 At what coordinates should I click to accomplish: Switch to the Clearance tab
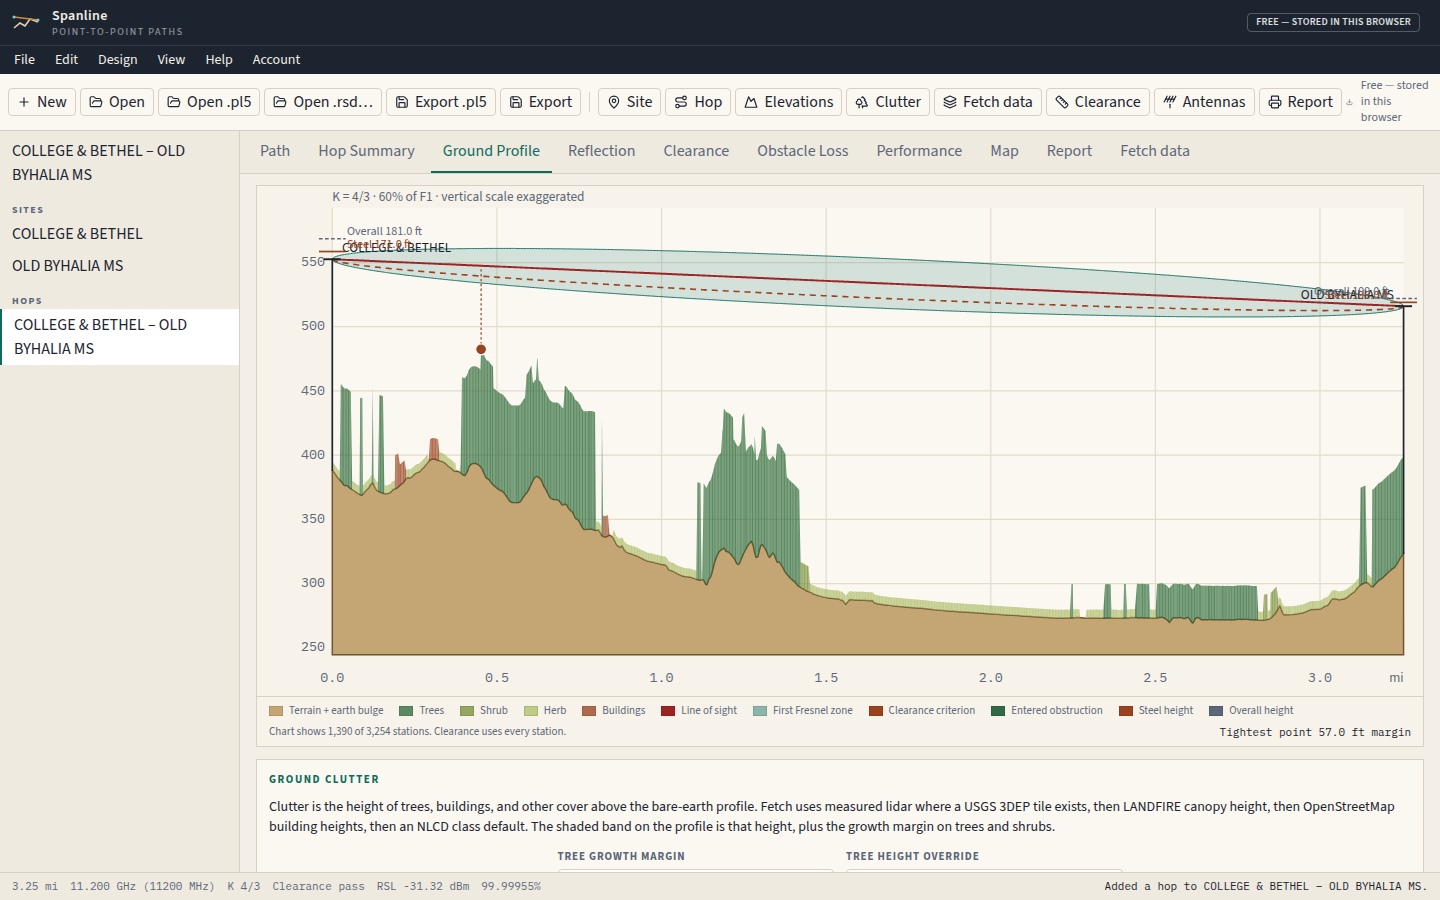pyautogui.click(x=696, y=151)
